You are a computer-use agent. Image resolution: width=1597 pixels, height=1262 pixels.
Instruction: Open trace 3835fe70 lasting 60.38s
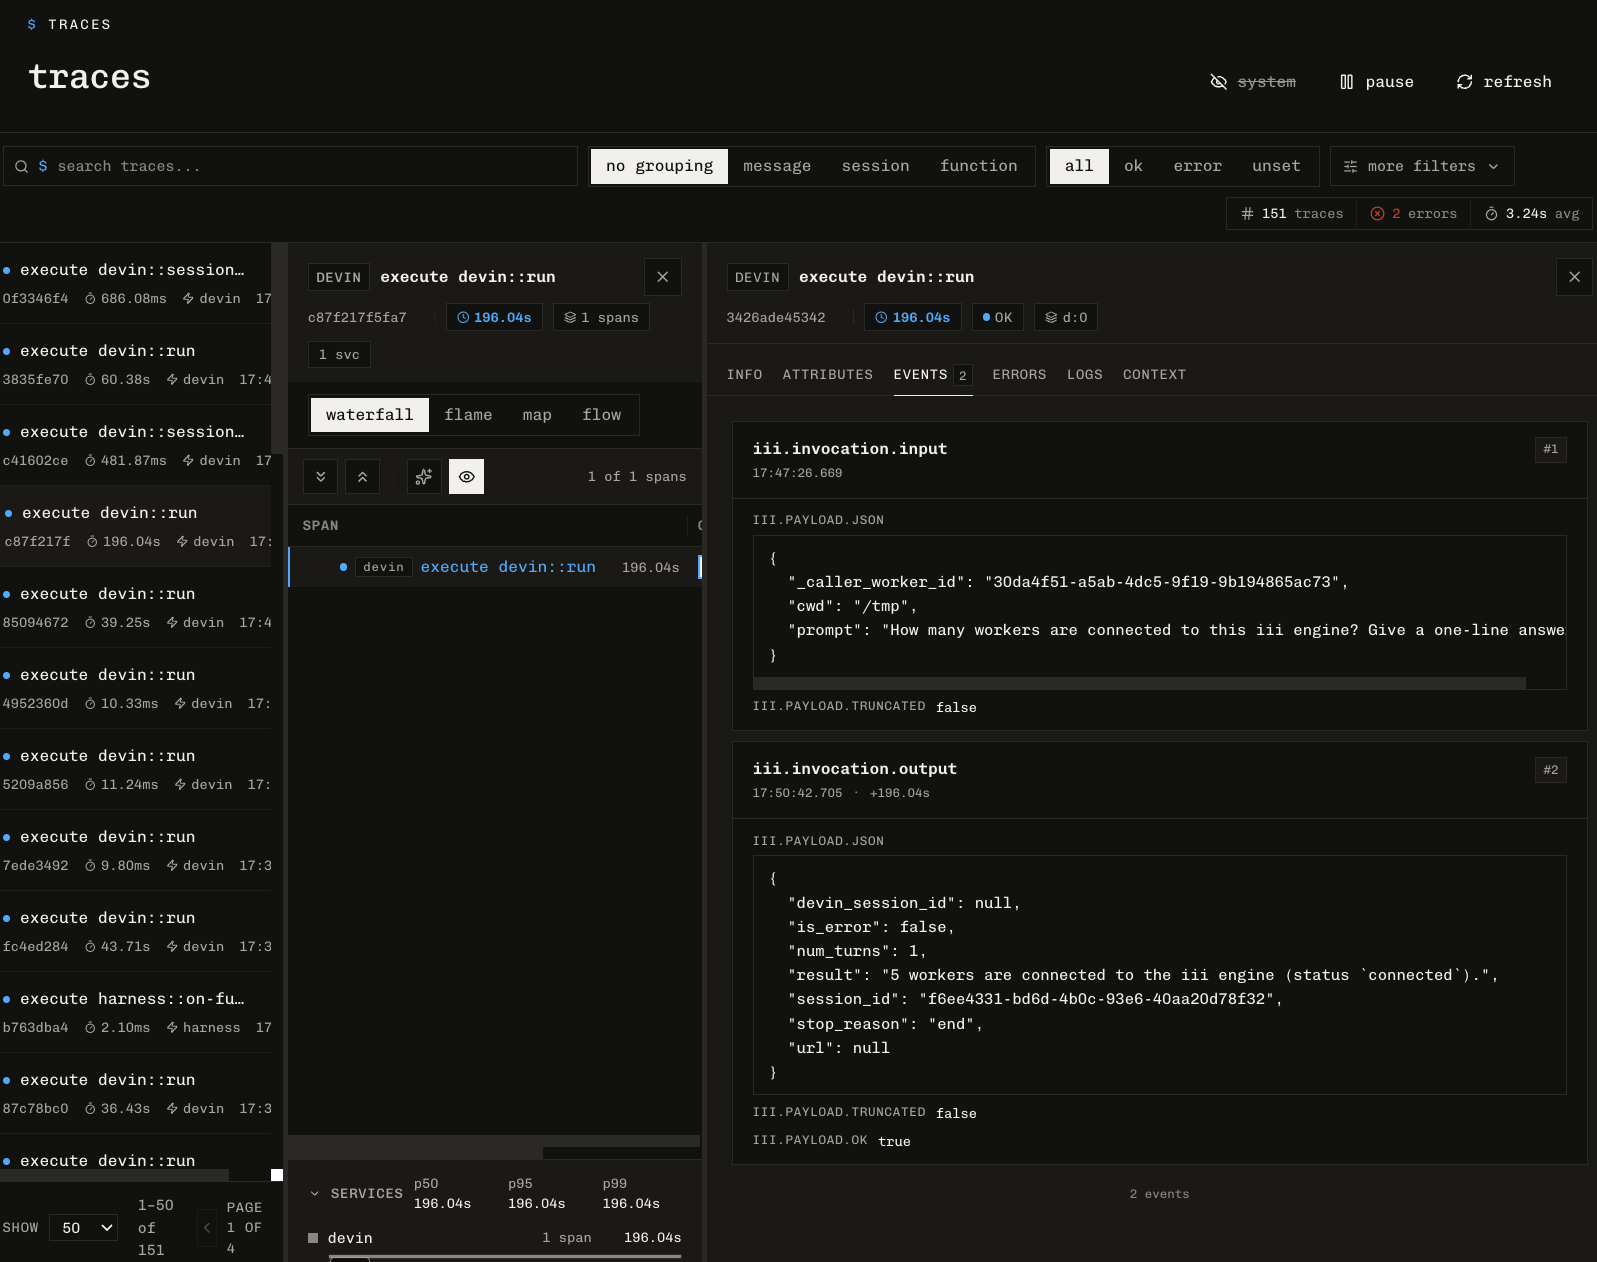click(136, 364)
